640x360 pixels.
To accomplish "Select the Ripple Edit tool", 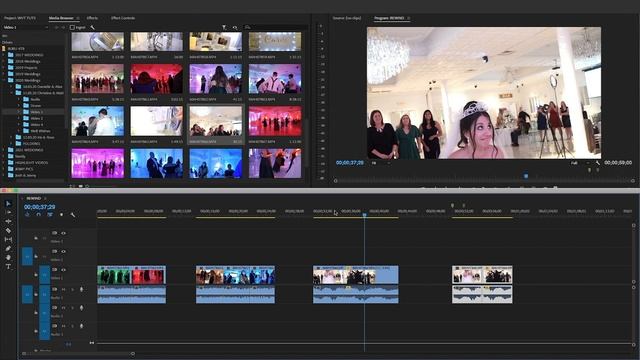I will [x=8, y=221].
